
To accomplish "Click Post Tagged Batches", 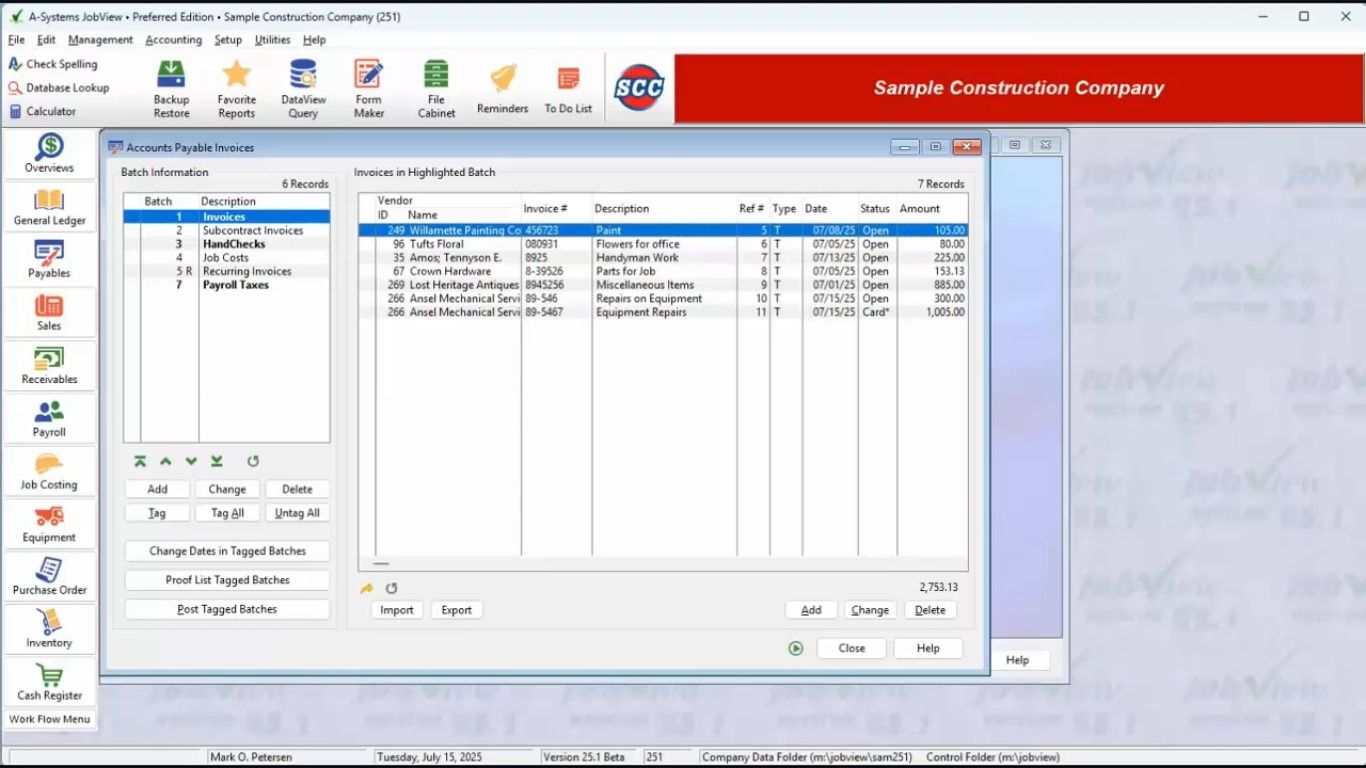I will pos(227,609).
